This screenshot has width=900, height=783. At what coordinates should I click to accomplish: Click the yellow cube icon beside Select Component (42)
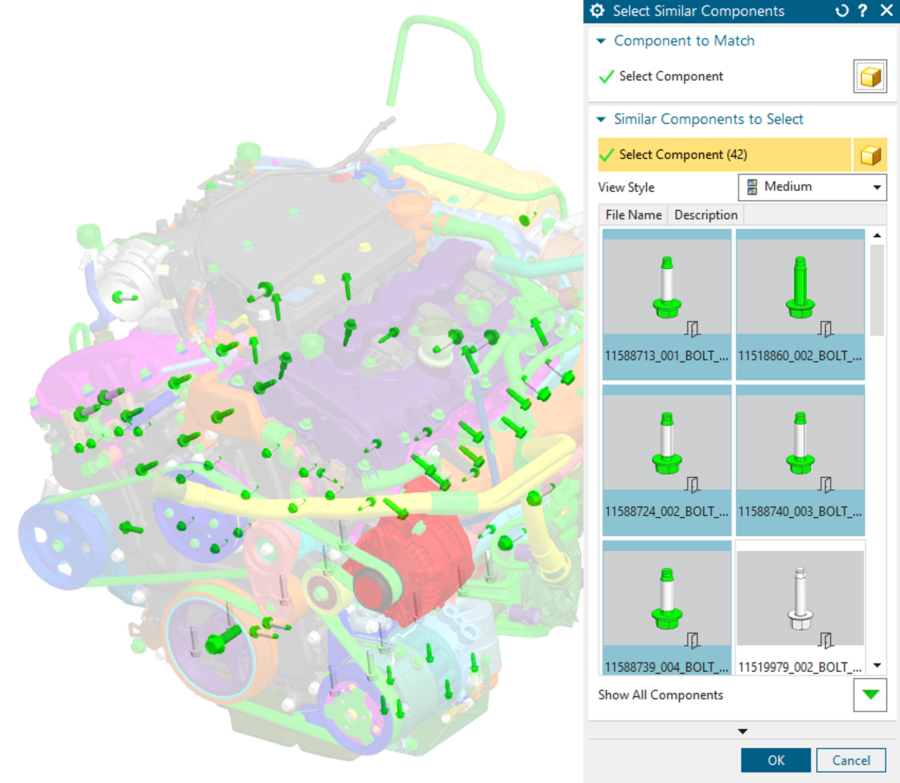point(869,154)
